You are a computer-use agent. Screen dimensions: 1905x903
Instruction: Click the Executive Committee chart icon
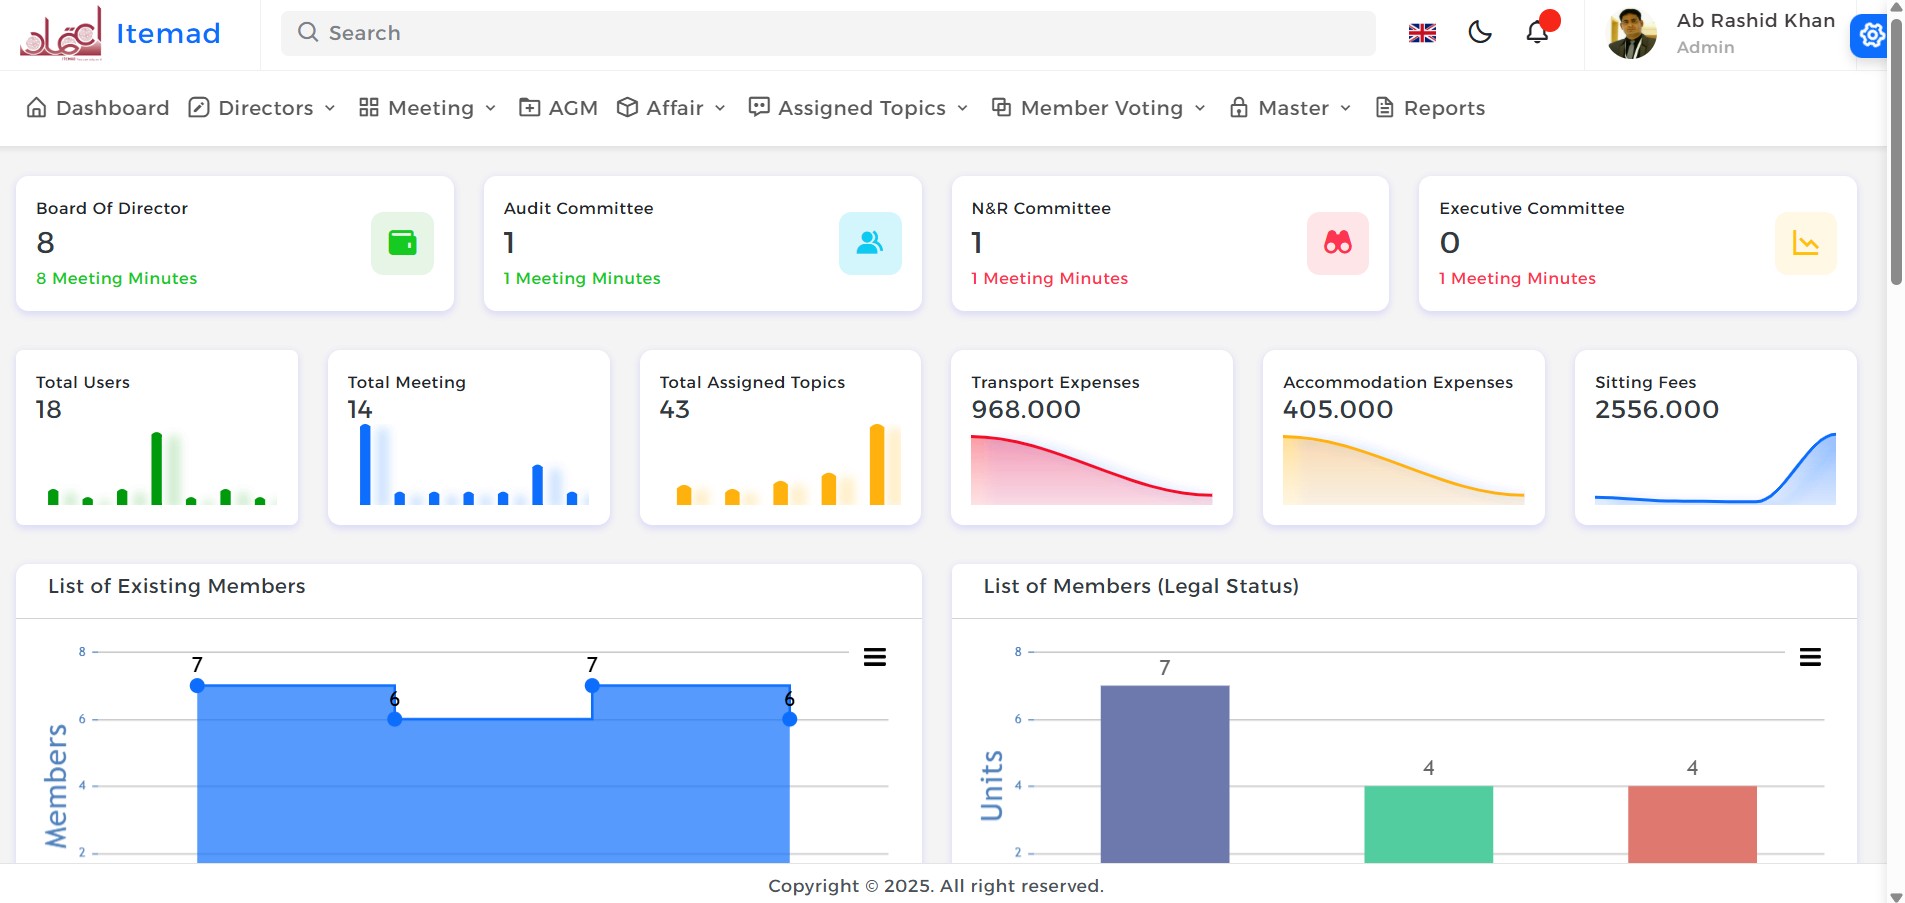[x=1805, y=243]
